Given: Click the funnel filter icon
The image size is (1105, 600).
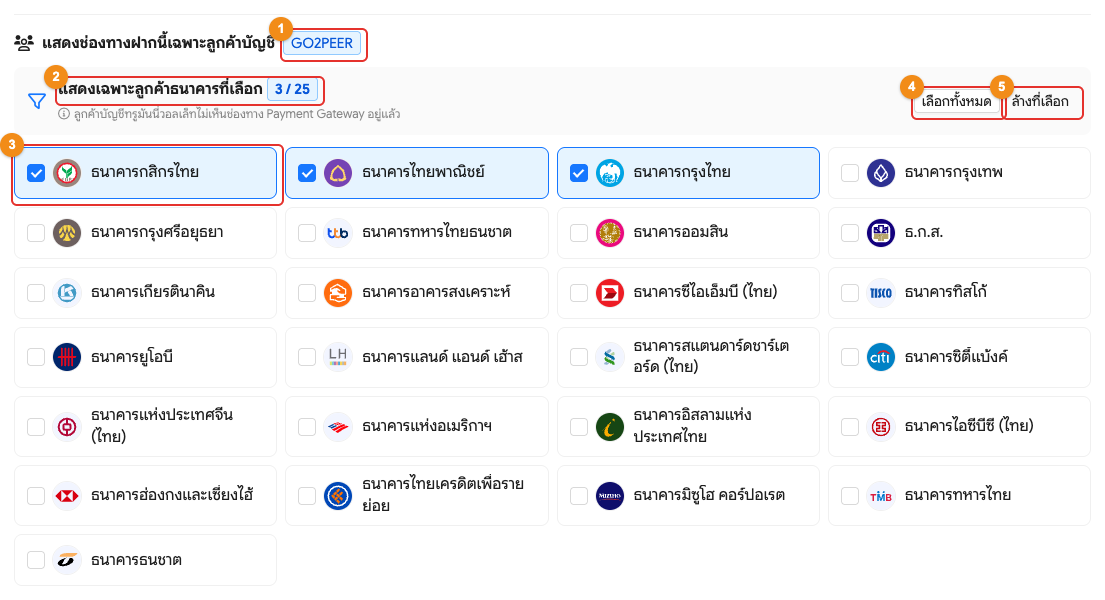Looking at the screenshot, I should (x=37, y=101).
